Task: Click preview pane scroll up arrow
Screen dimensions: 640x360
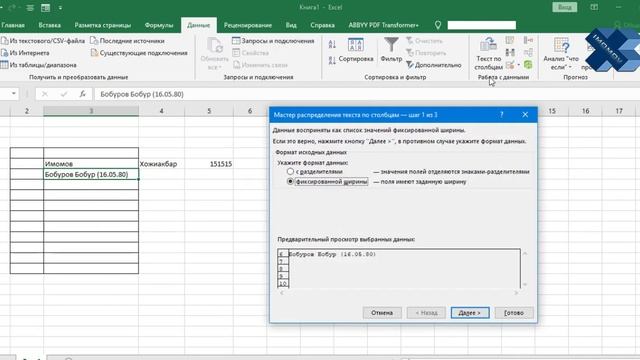Action: click(525, 253)
